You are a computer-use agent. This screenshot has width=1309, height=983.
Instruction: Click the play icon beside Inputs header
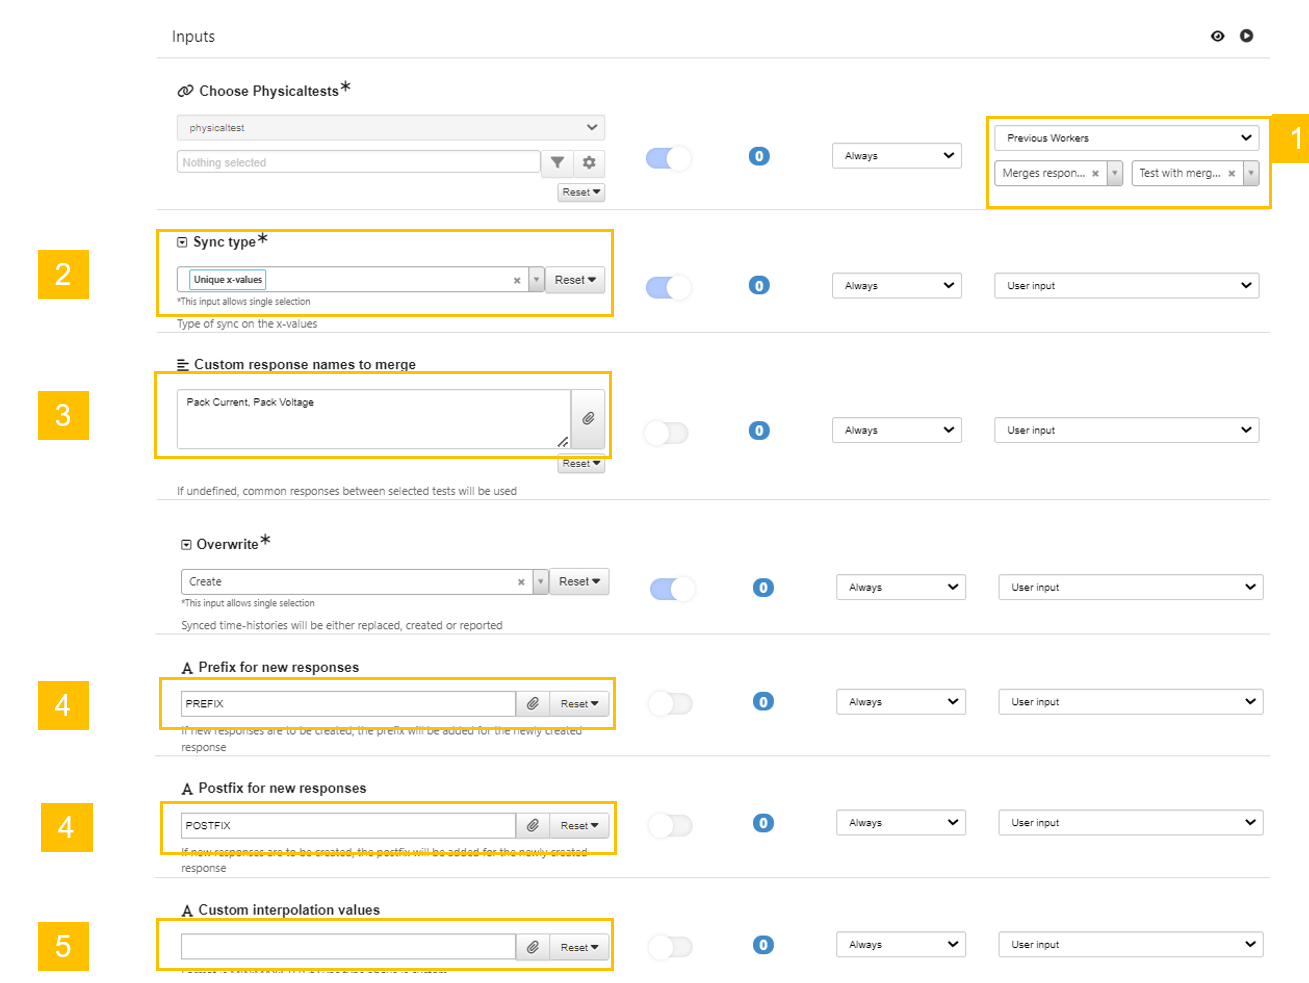coord(1246,36)
